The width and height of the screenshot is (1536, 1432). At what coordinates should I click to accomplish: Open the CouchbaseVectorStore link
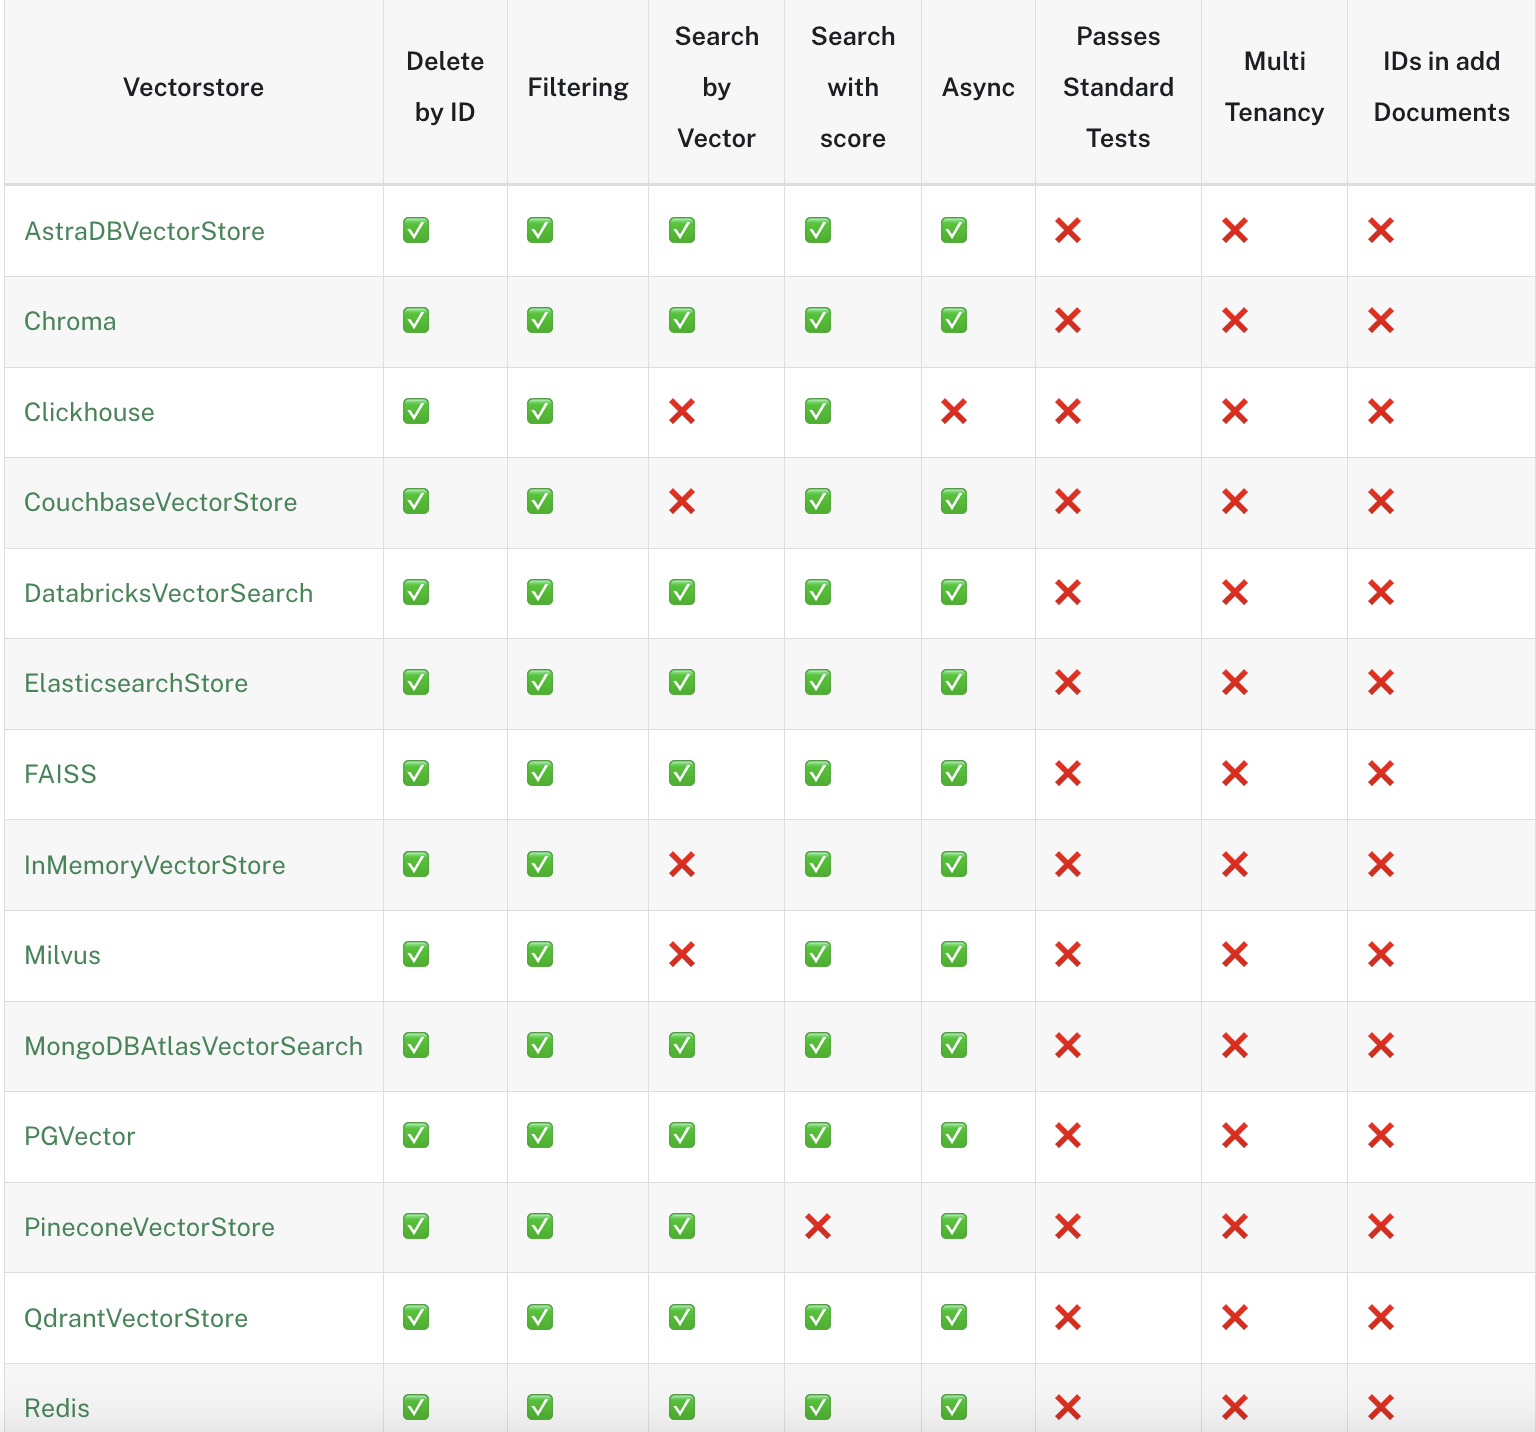tap(160, 502)
